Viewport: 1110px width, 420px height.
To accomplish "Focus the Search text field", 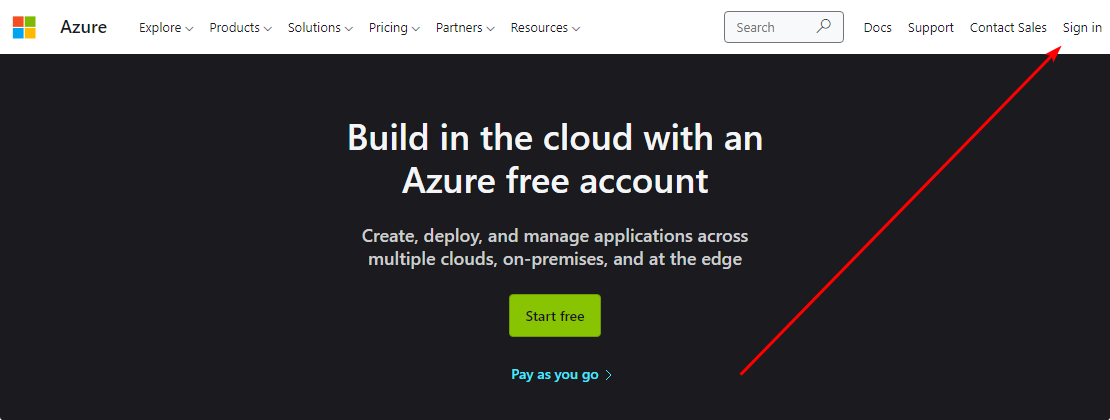I will tap(768, 28).
